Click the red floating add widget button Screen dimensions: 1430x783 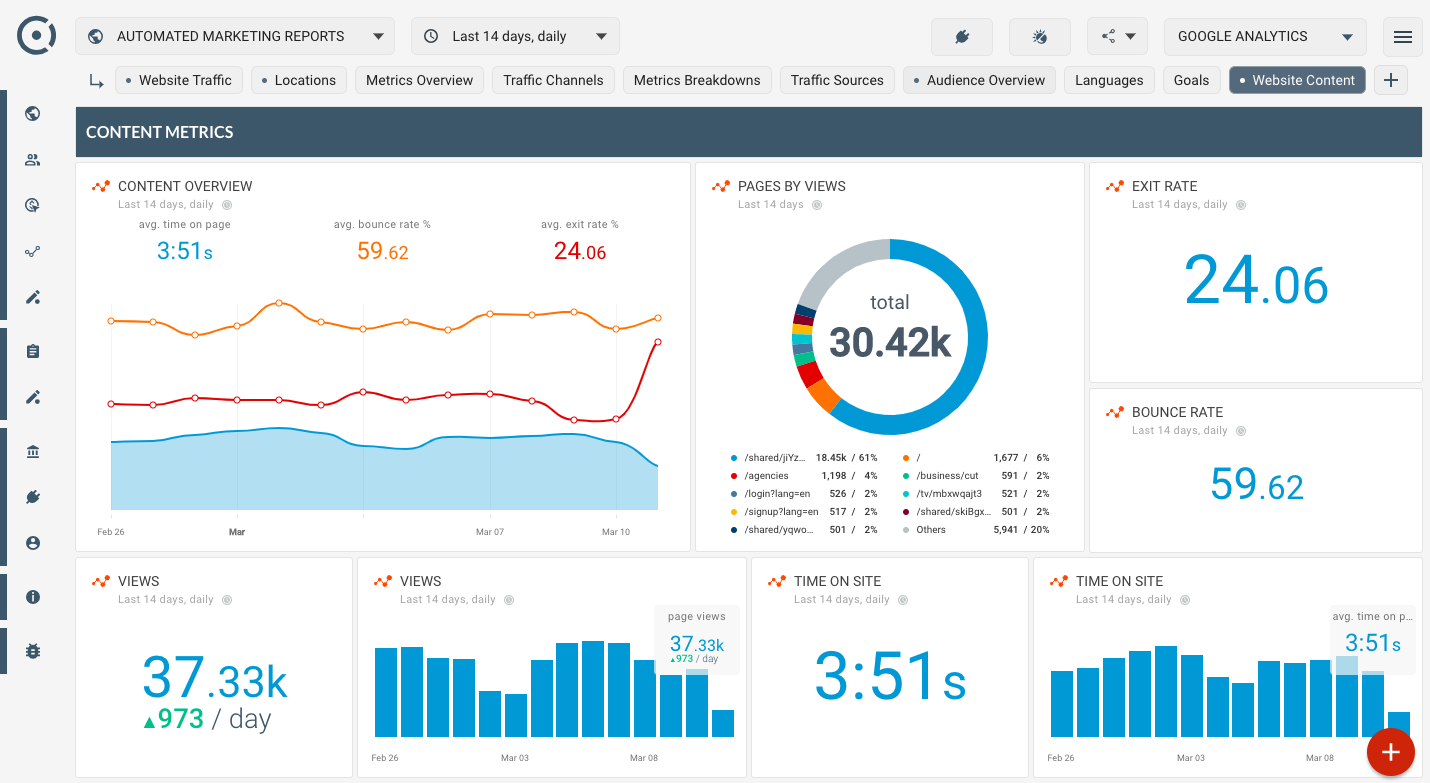[1390, 752]
